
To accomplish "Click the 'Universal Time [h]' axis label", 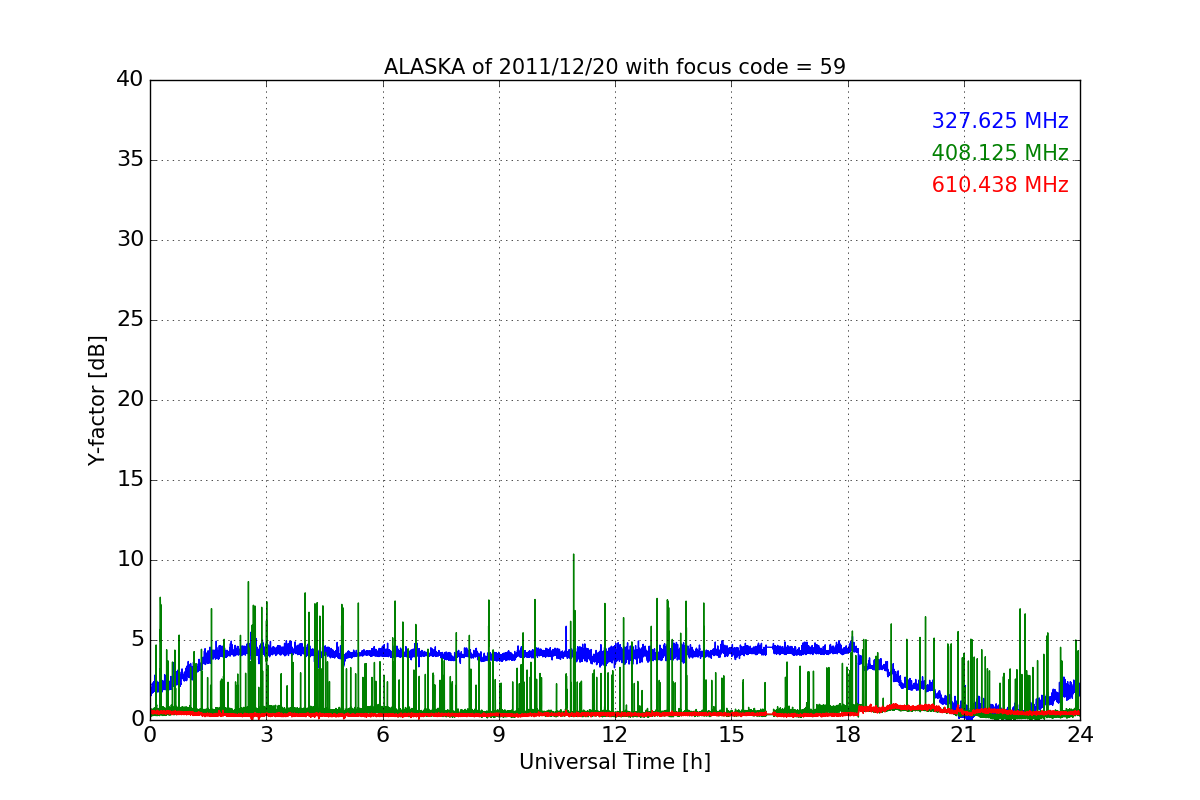I will point(615,762).
